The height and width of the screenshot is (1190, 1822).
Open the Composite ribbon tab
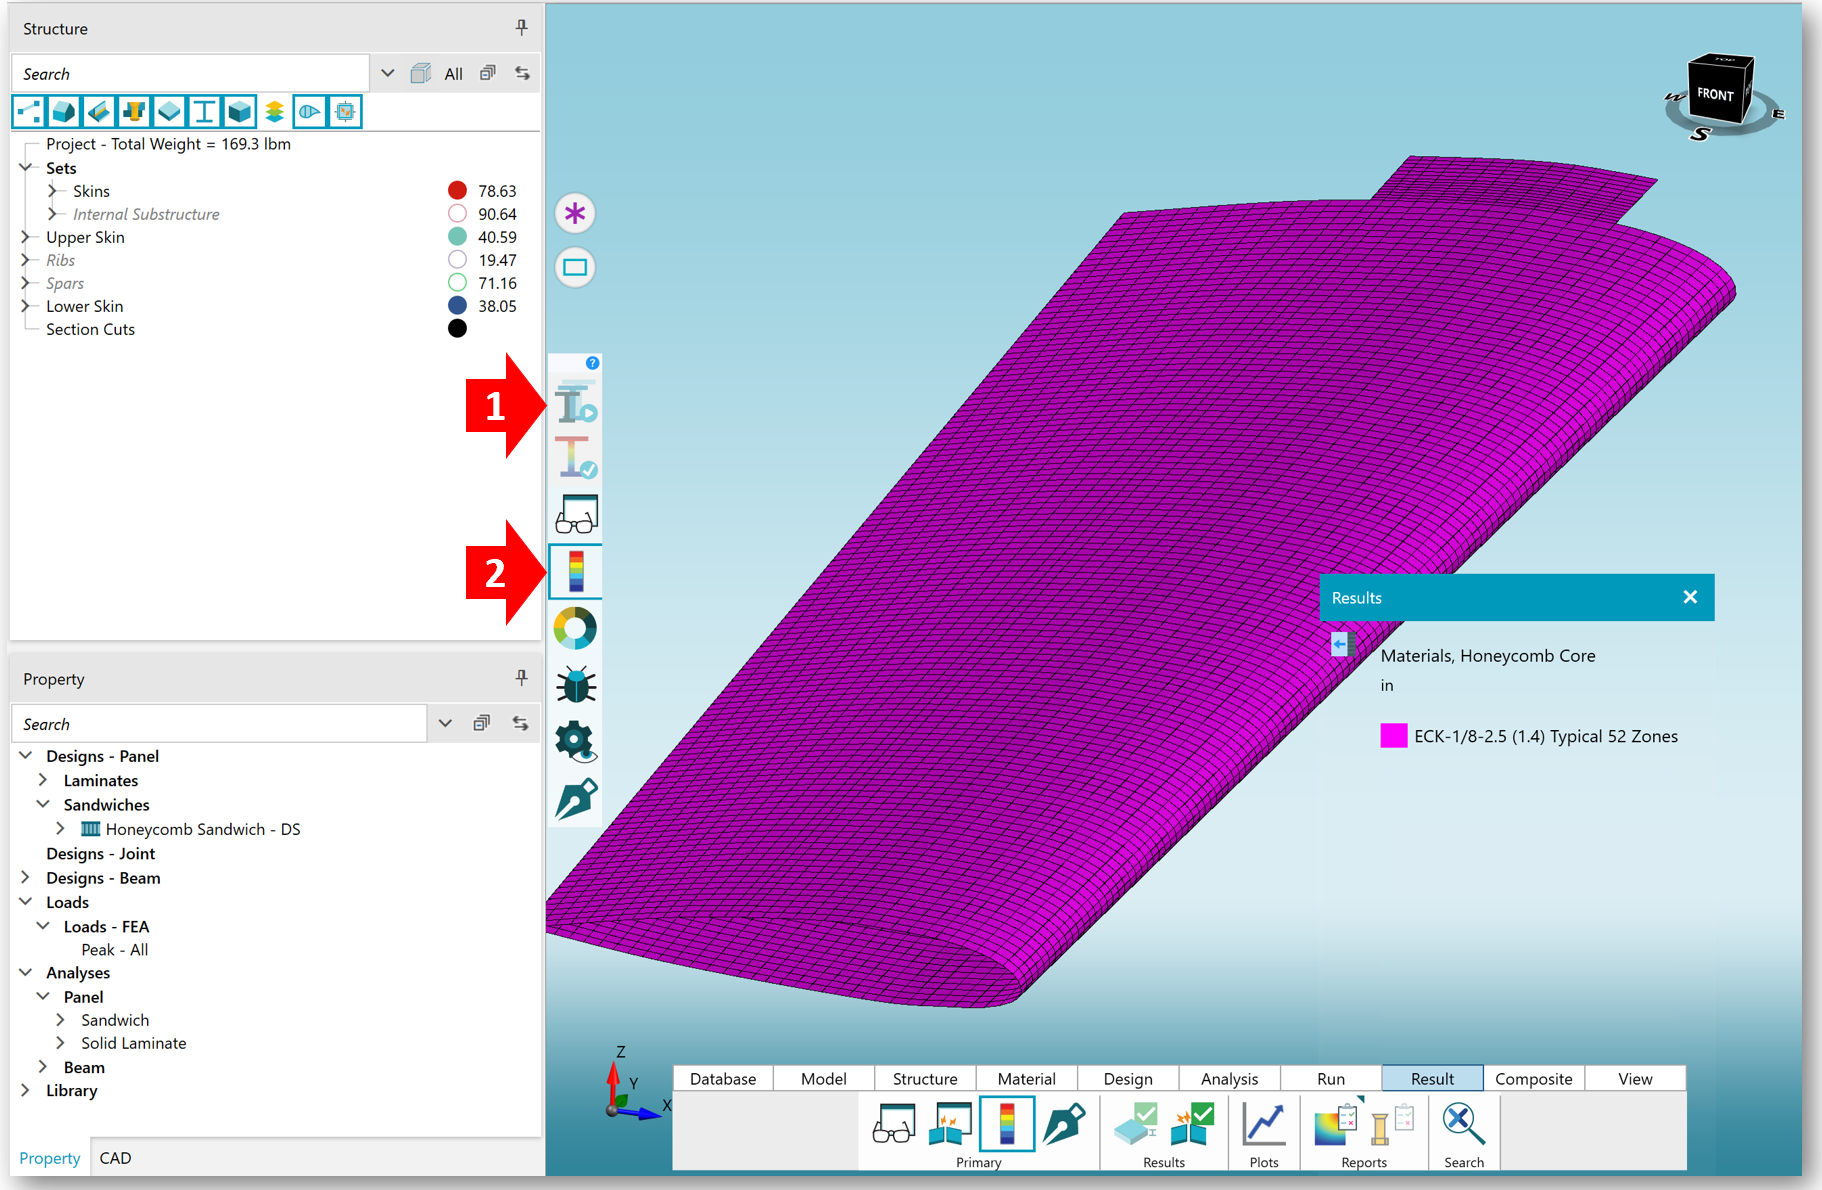tap(1534, 1078)
